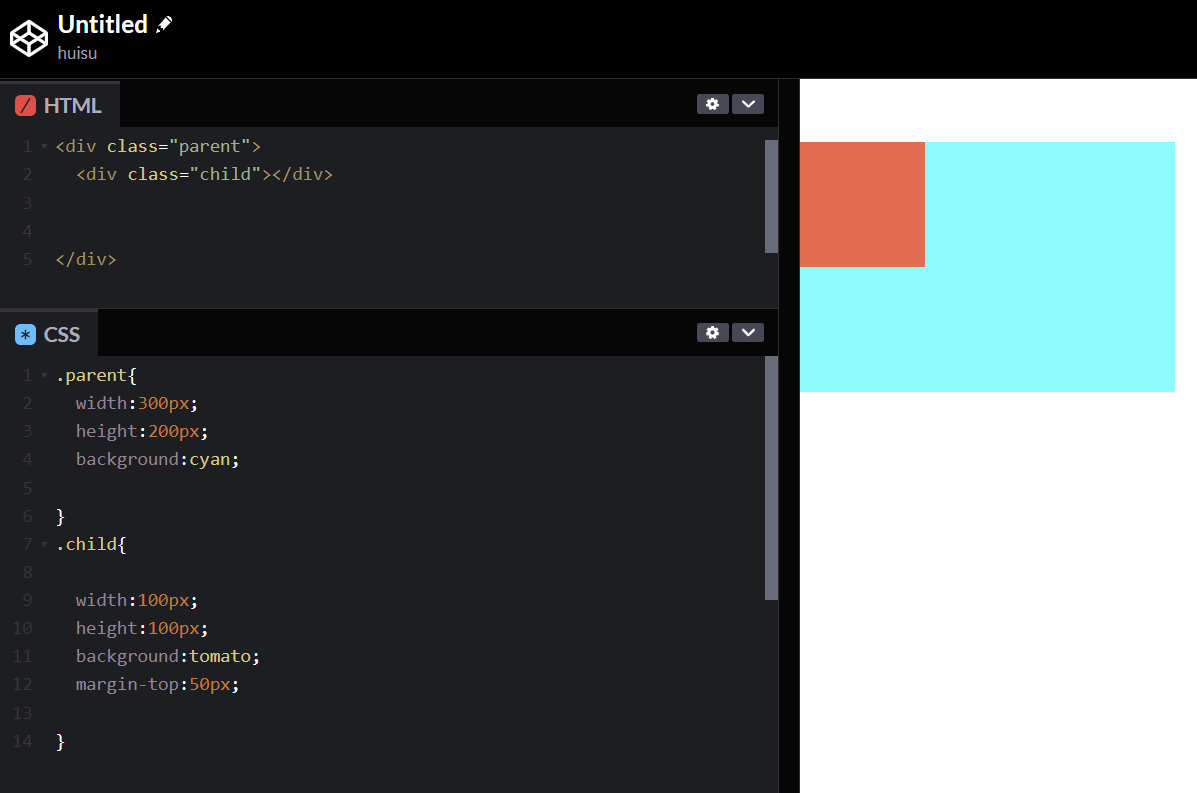
Task: Collapse the parent div fold arrow in HTML
Action: 44,147
